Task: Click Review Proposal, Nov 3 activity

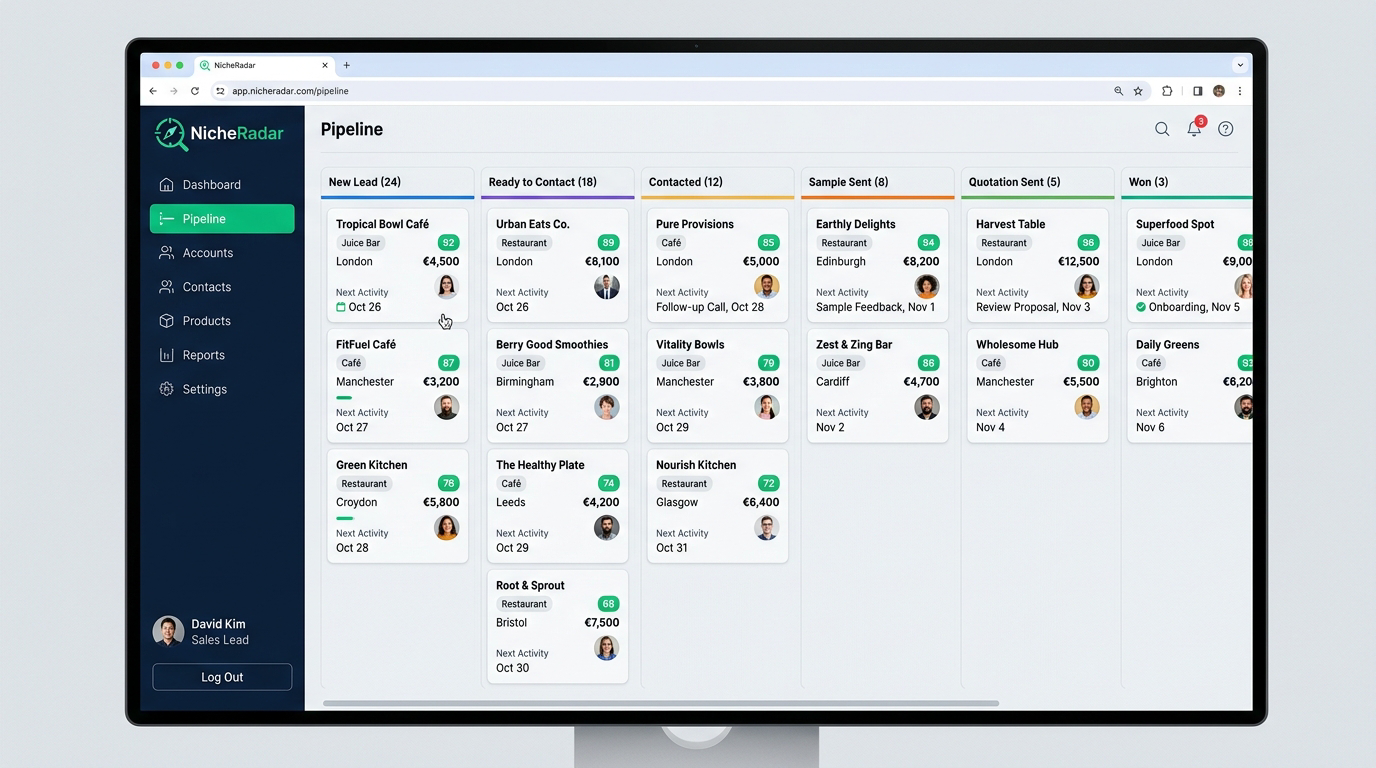Action: (x=1034, y=307)
